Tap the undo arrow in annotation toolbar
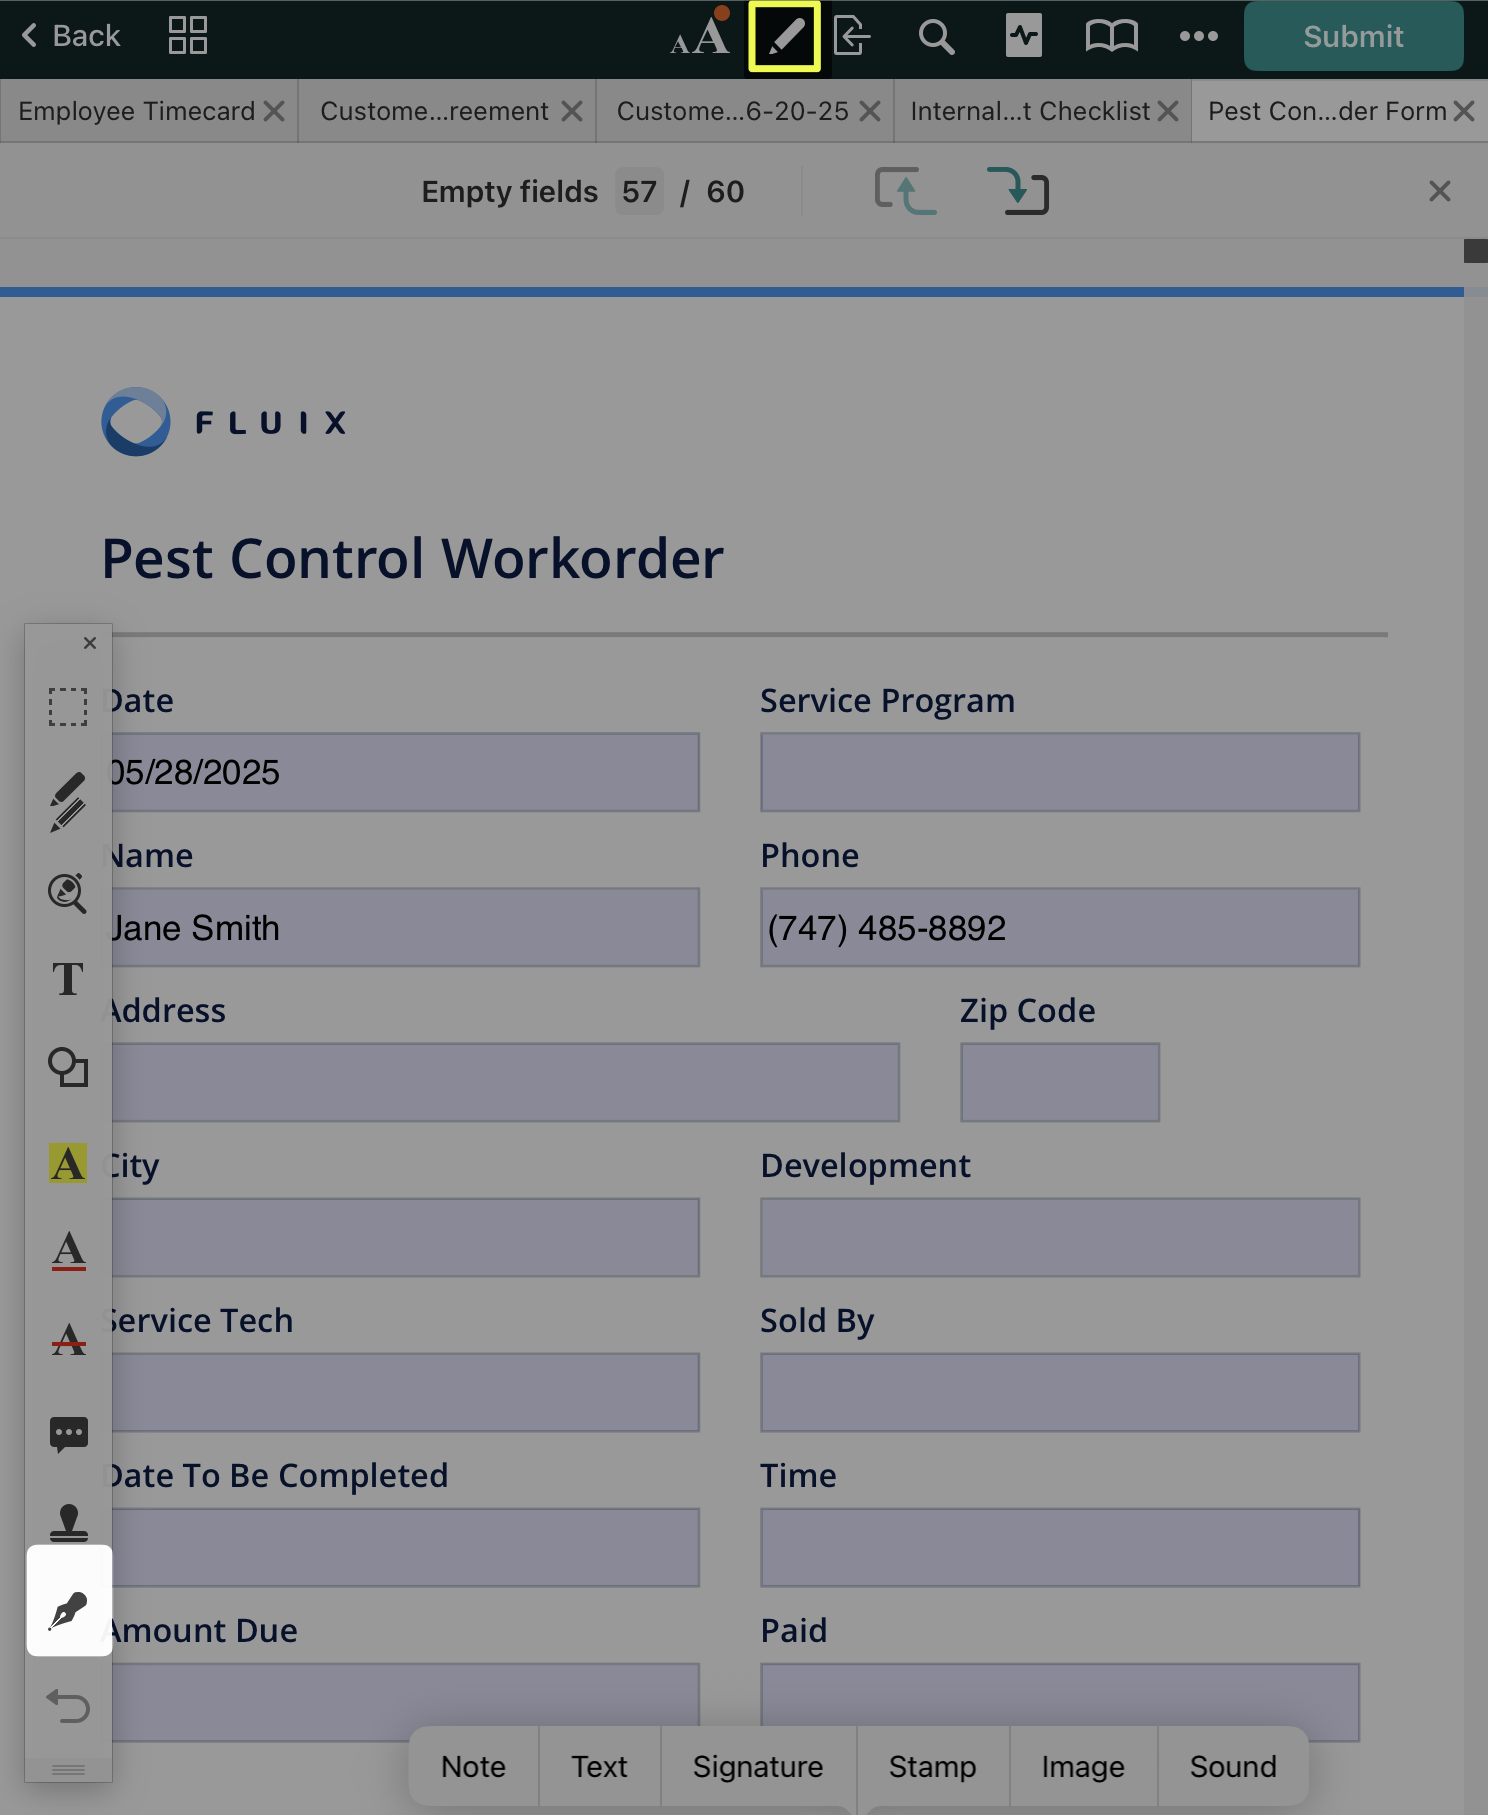 tap(68, 1705)
